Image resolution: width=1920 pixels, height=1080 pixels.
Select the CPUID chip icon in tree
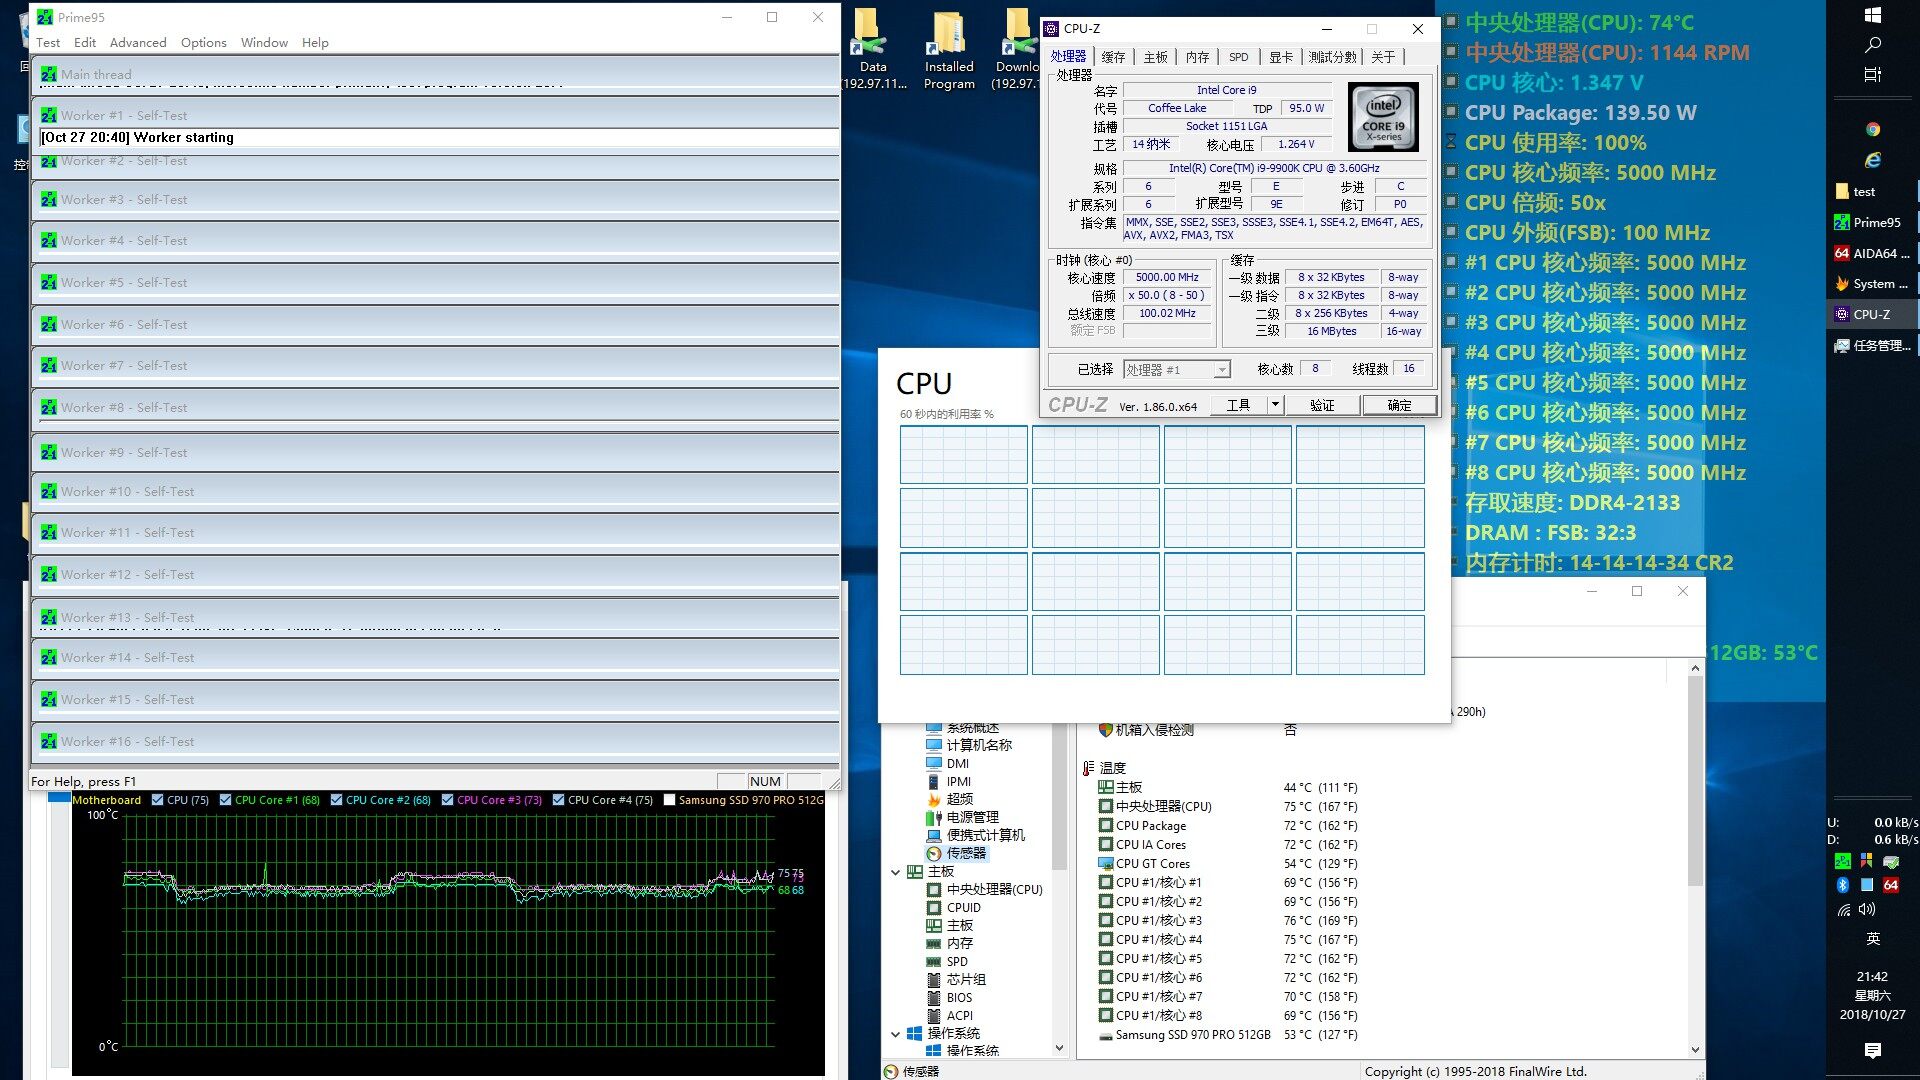[x=934, y=908]
